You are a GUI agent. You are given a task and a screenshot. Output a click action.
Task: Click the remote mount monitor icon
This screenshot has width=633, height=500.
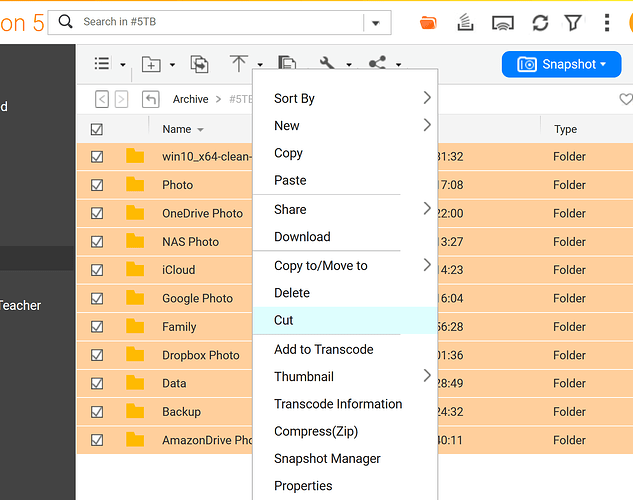tap(504, 22)
